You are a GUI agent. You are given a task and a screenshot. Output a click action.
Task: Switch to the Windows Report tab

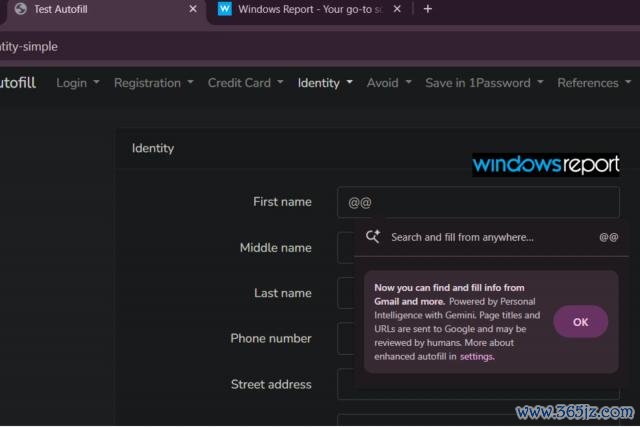coord(310,9)
